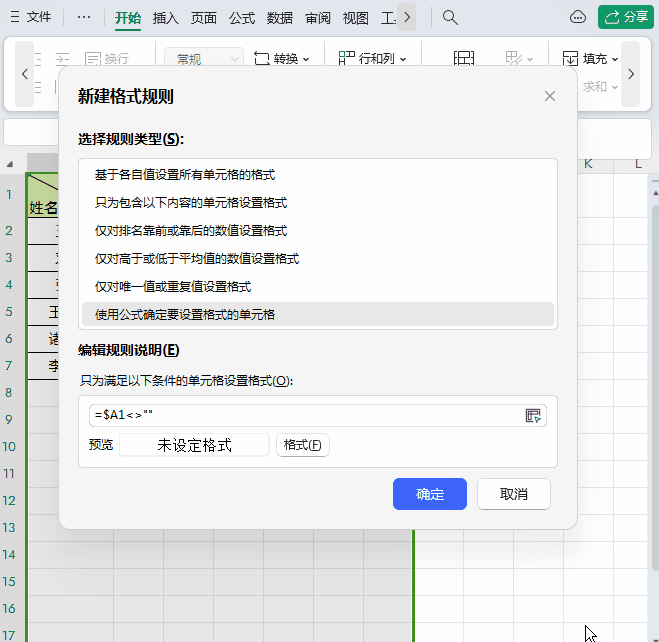This screenshot has width=659, height=642.
Task: Switch to the 审阅 tab
Action: [318, 18]
